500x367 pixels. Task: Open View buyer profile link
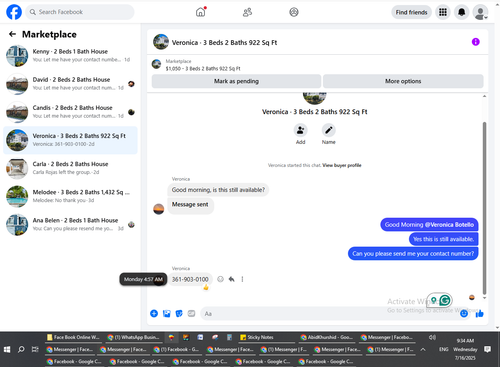(x=342, y=165)
